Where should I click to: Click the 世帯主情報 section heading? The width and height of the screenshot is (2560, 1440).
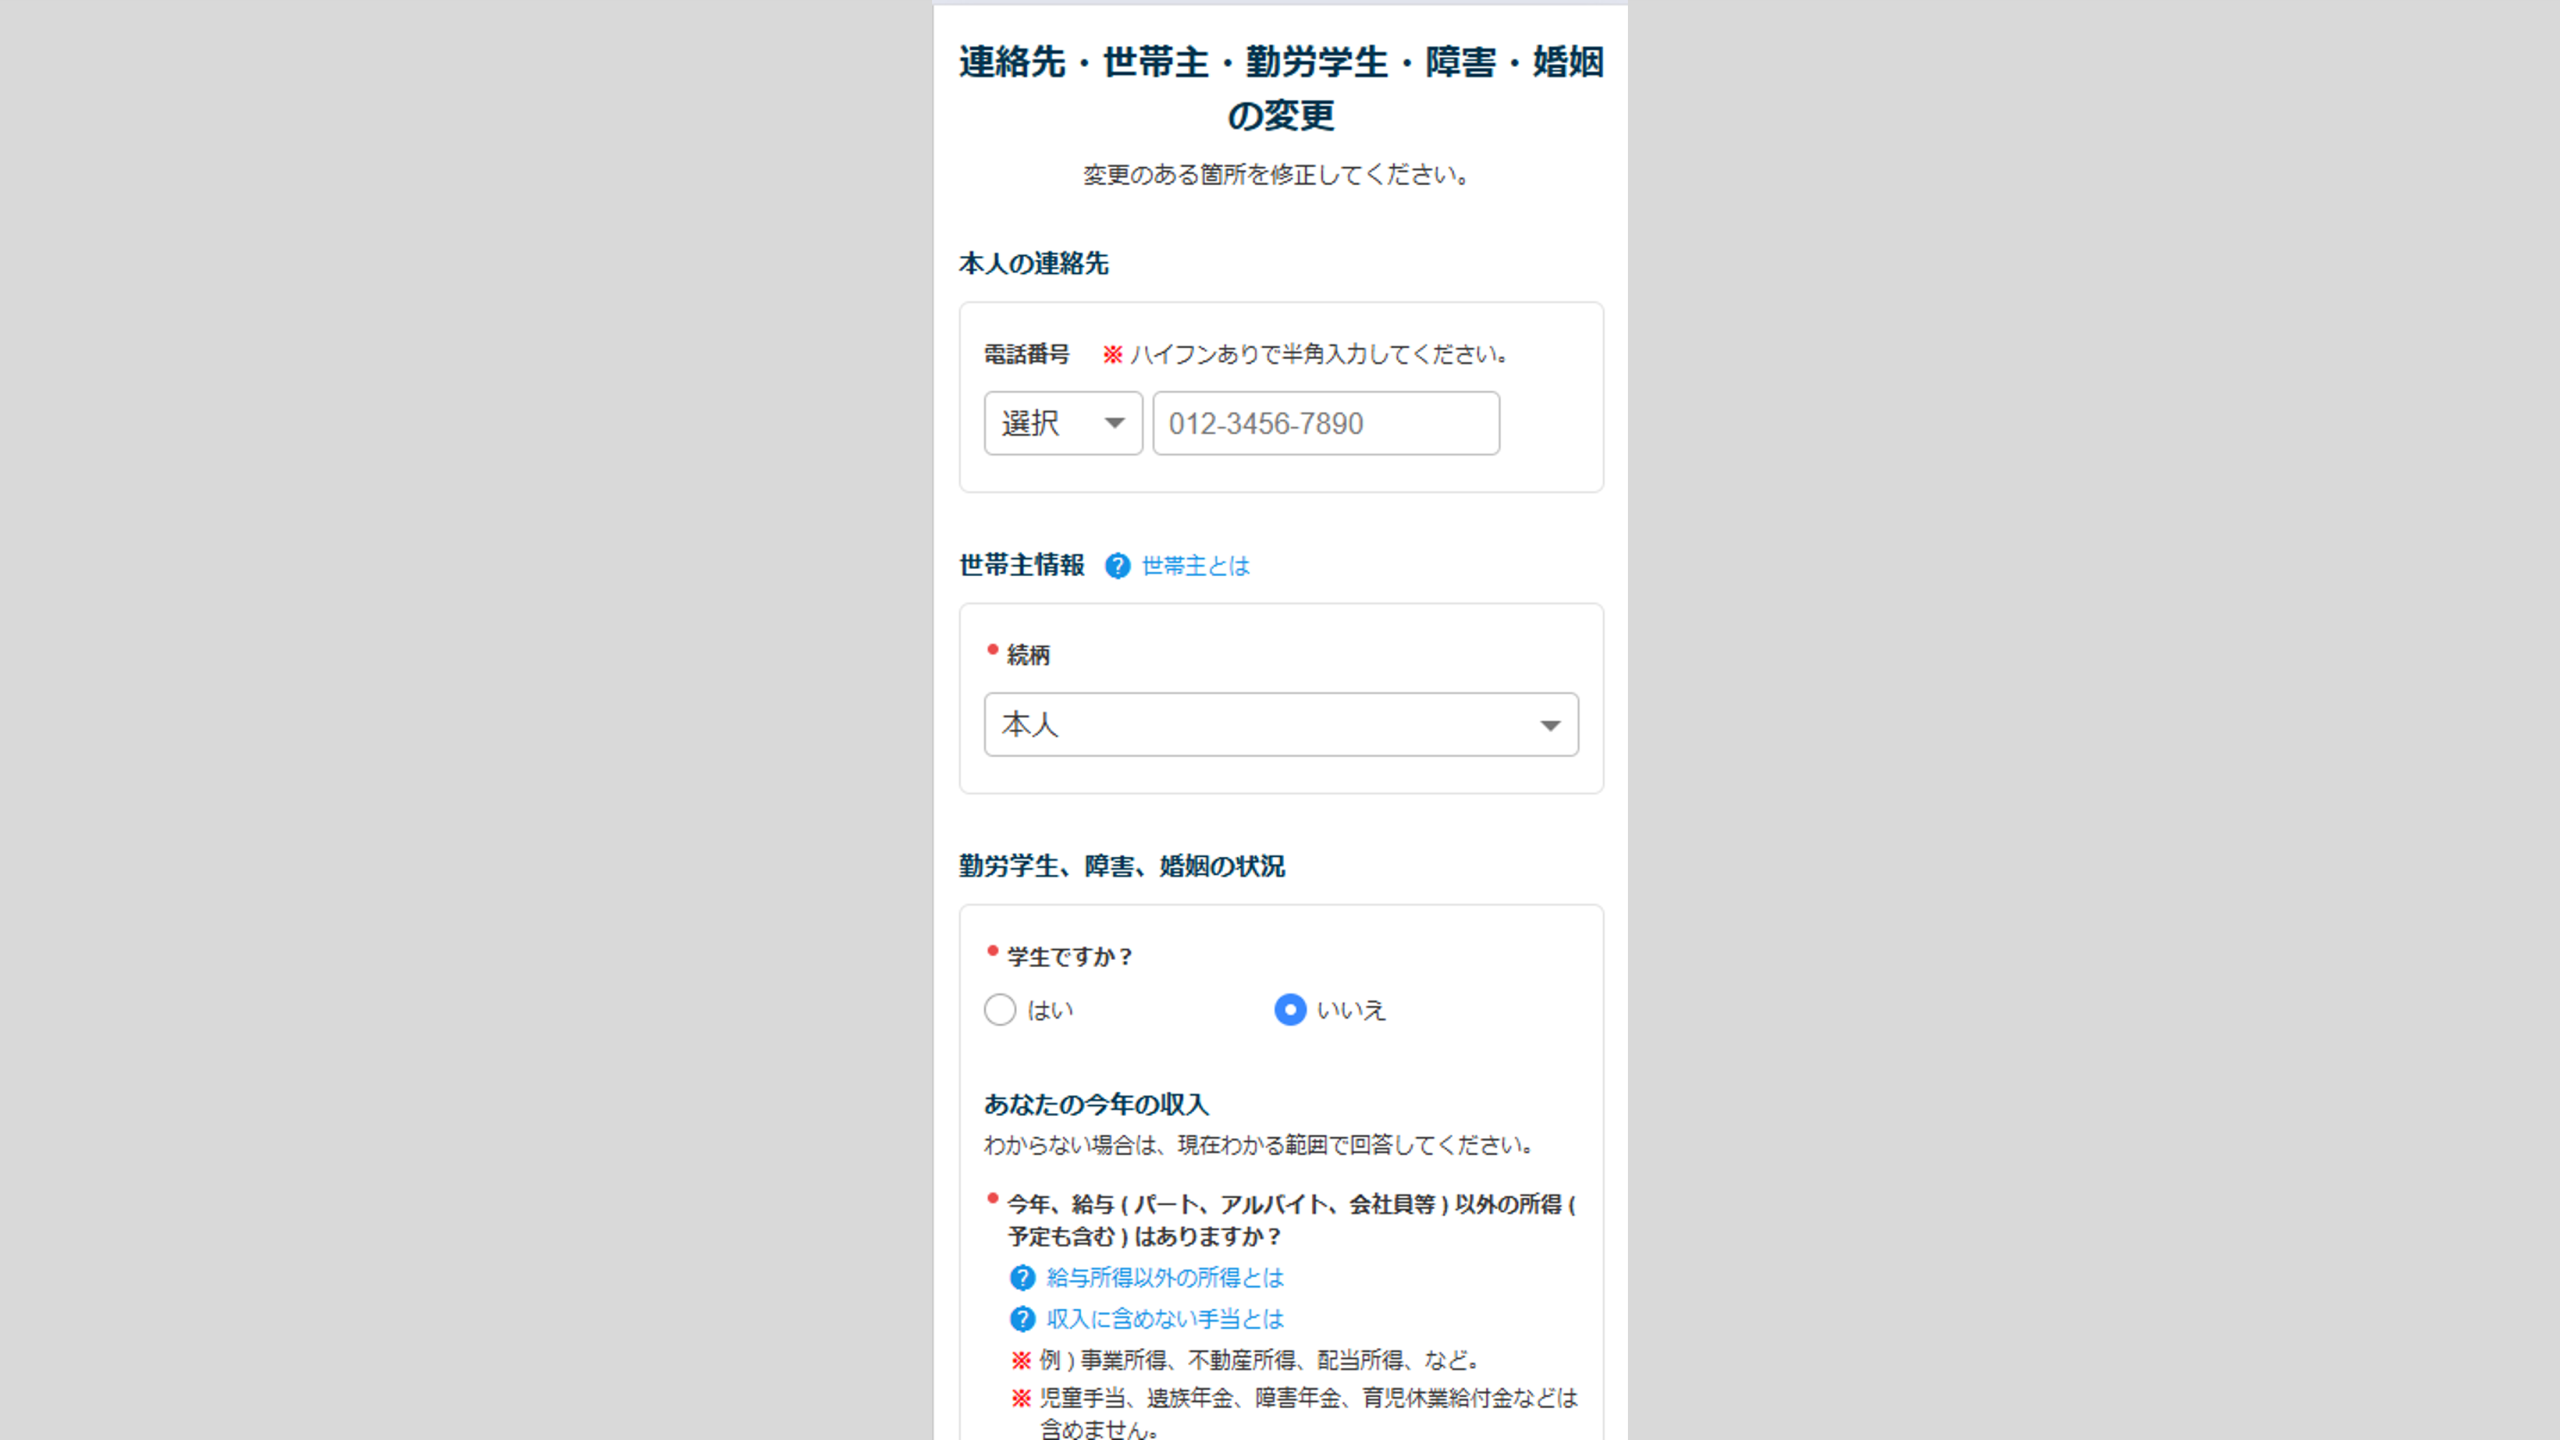1021,565
